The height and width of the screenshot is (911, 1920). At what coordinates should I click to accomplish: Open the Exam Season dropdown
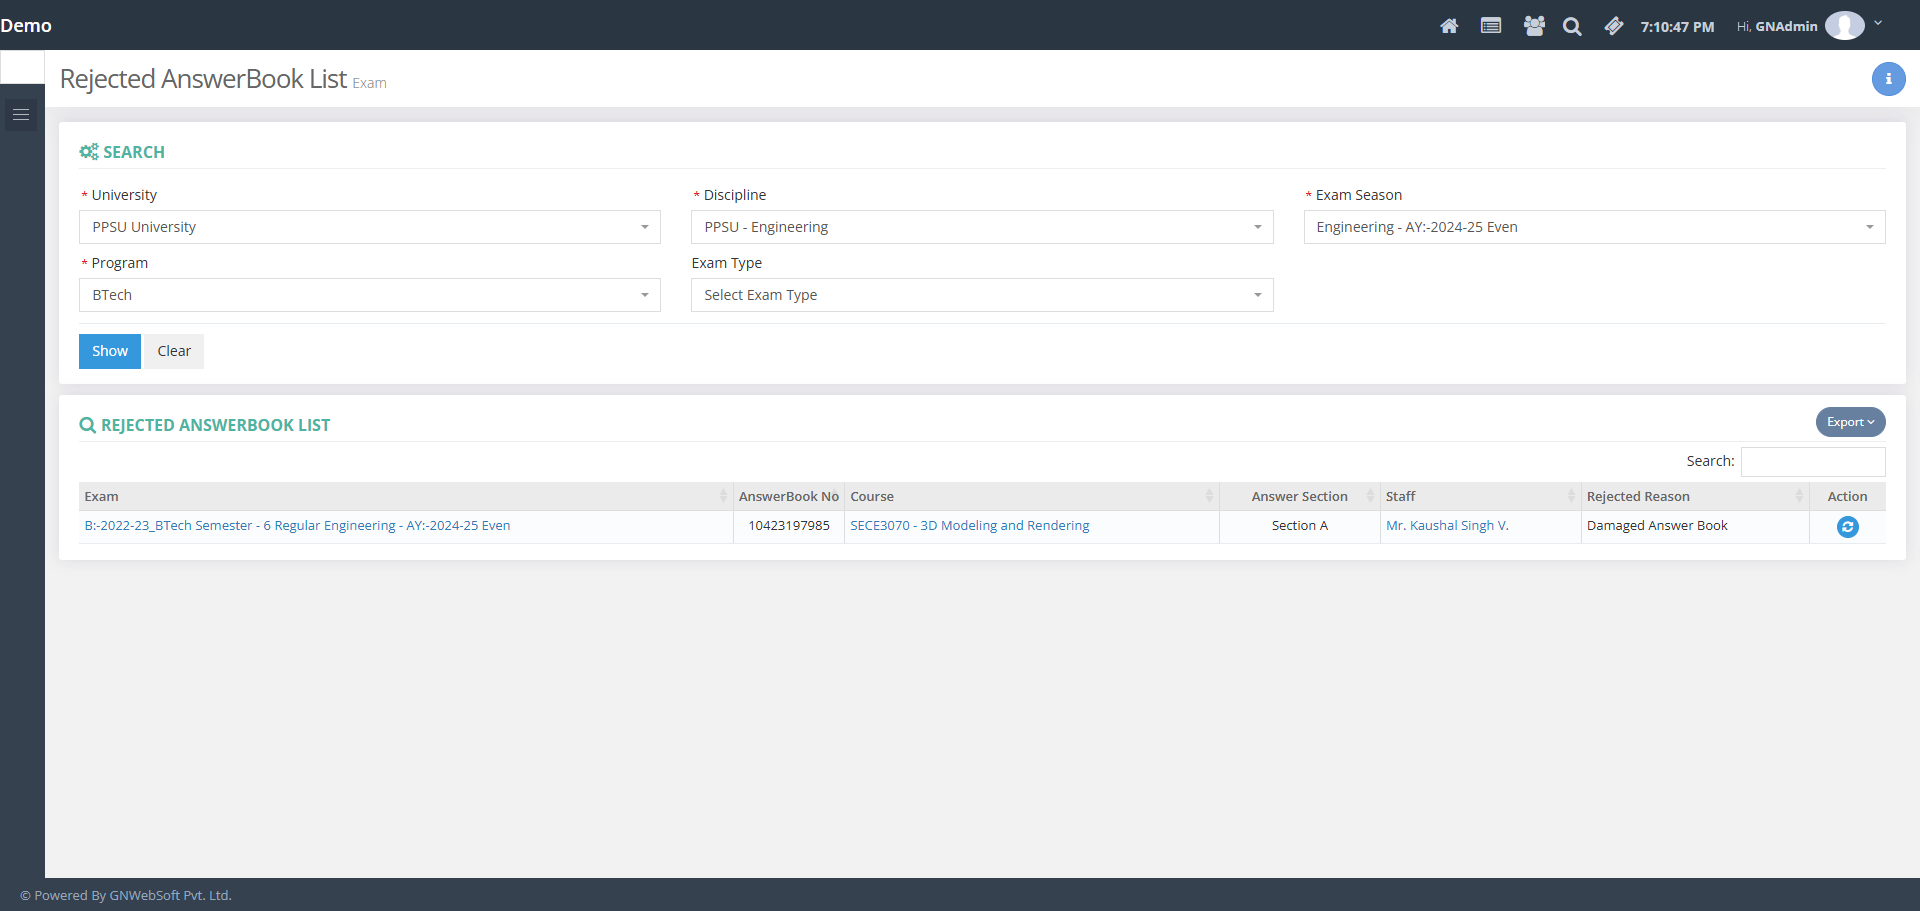[1593, 227]
